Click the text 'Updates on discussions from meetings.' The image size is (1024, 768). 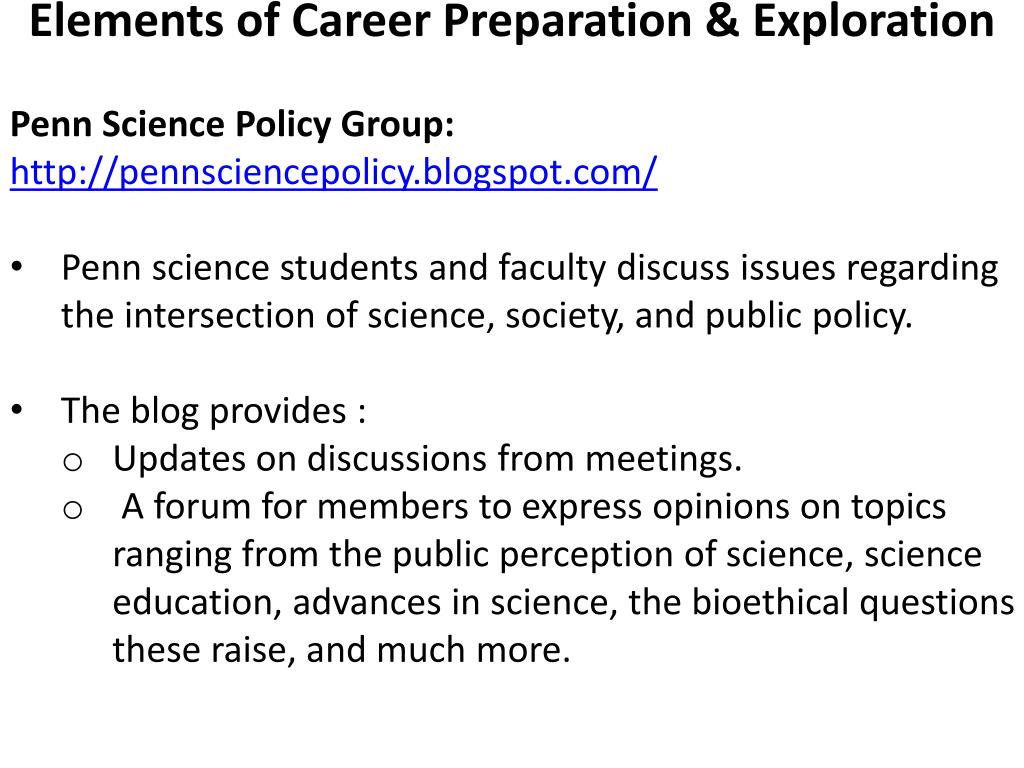click(428, 458)
